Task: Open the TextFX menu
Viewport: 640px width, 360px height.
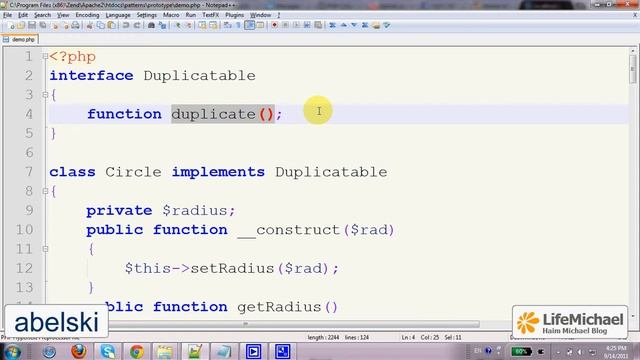Action: [x=211, y=15]
